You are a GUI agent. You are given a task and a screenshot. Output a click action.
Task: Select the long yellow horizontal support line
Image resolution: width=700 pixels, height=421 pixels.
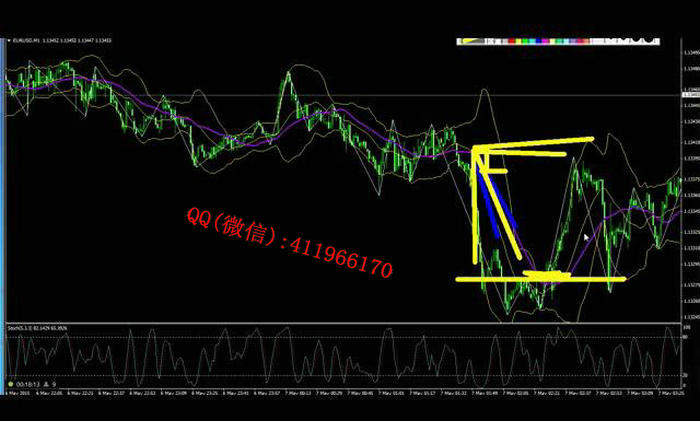(x=540, y=279)
